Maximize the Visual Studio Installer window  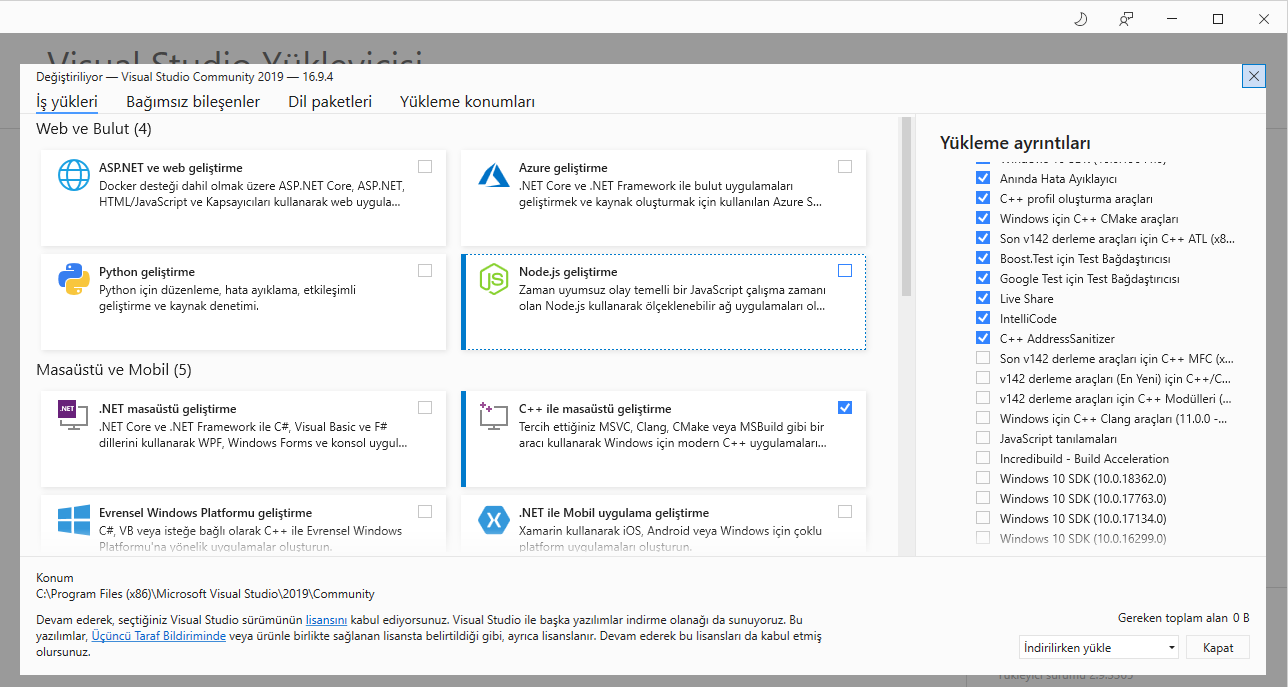pos(1218,19)
